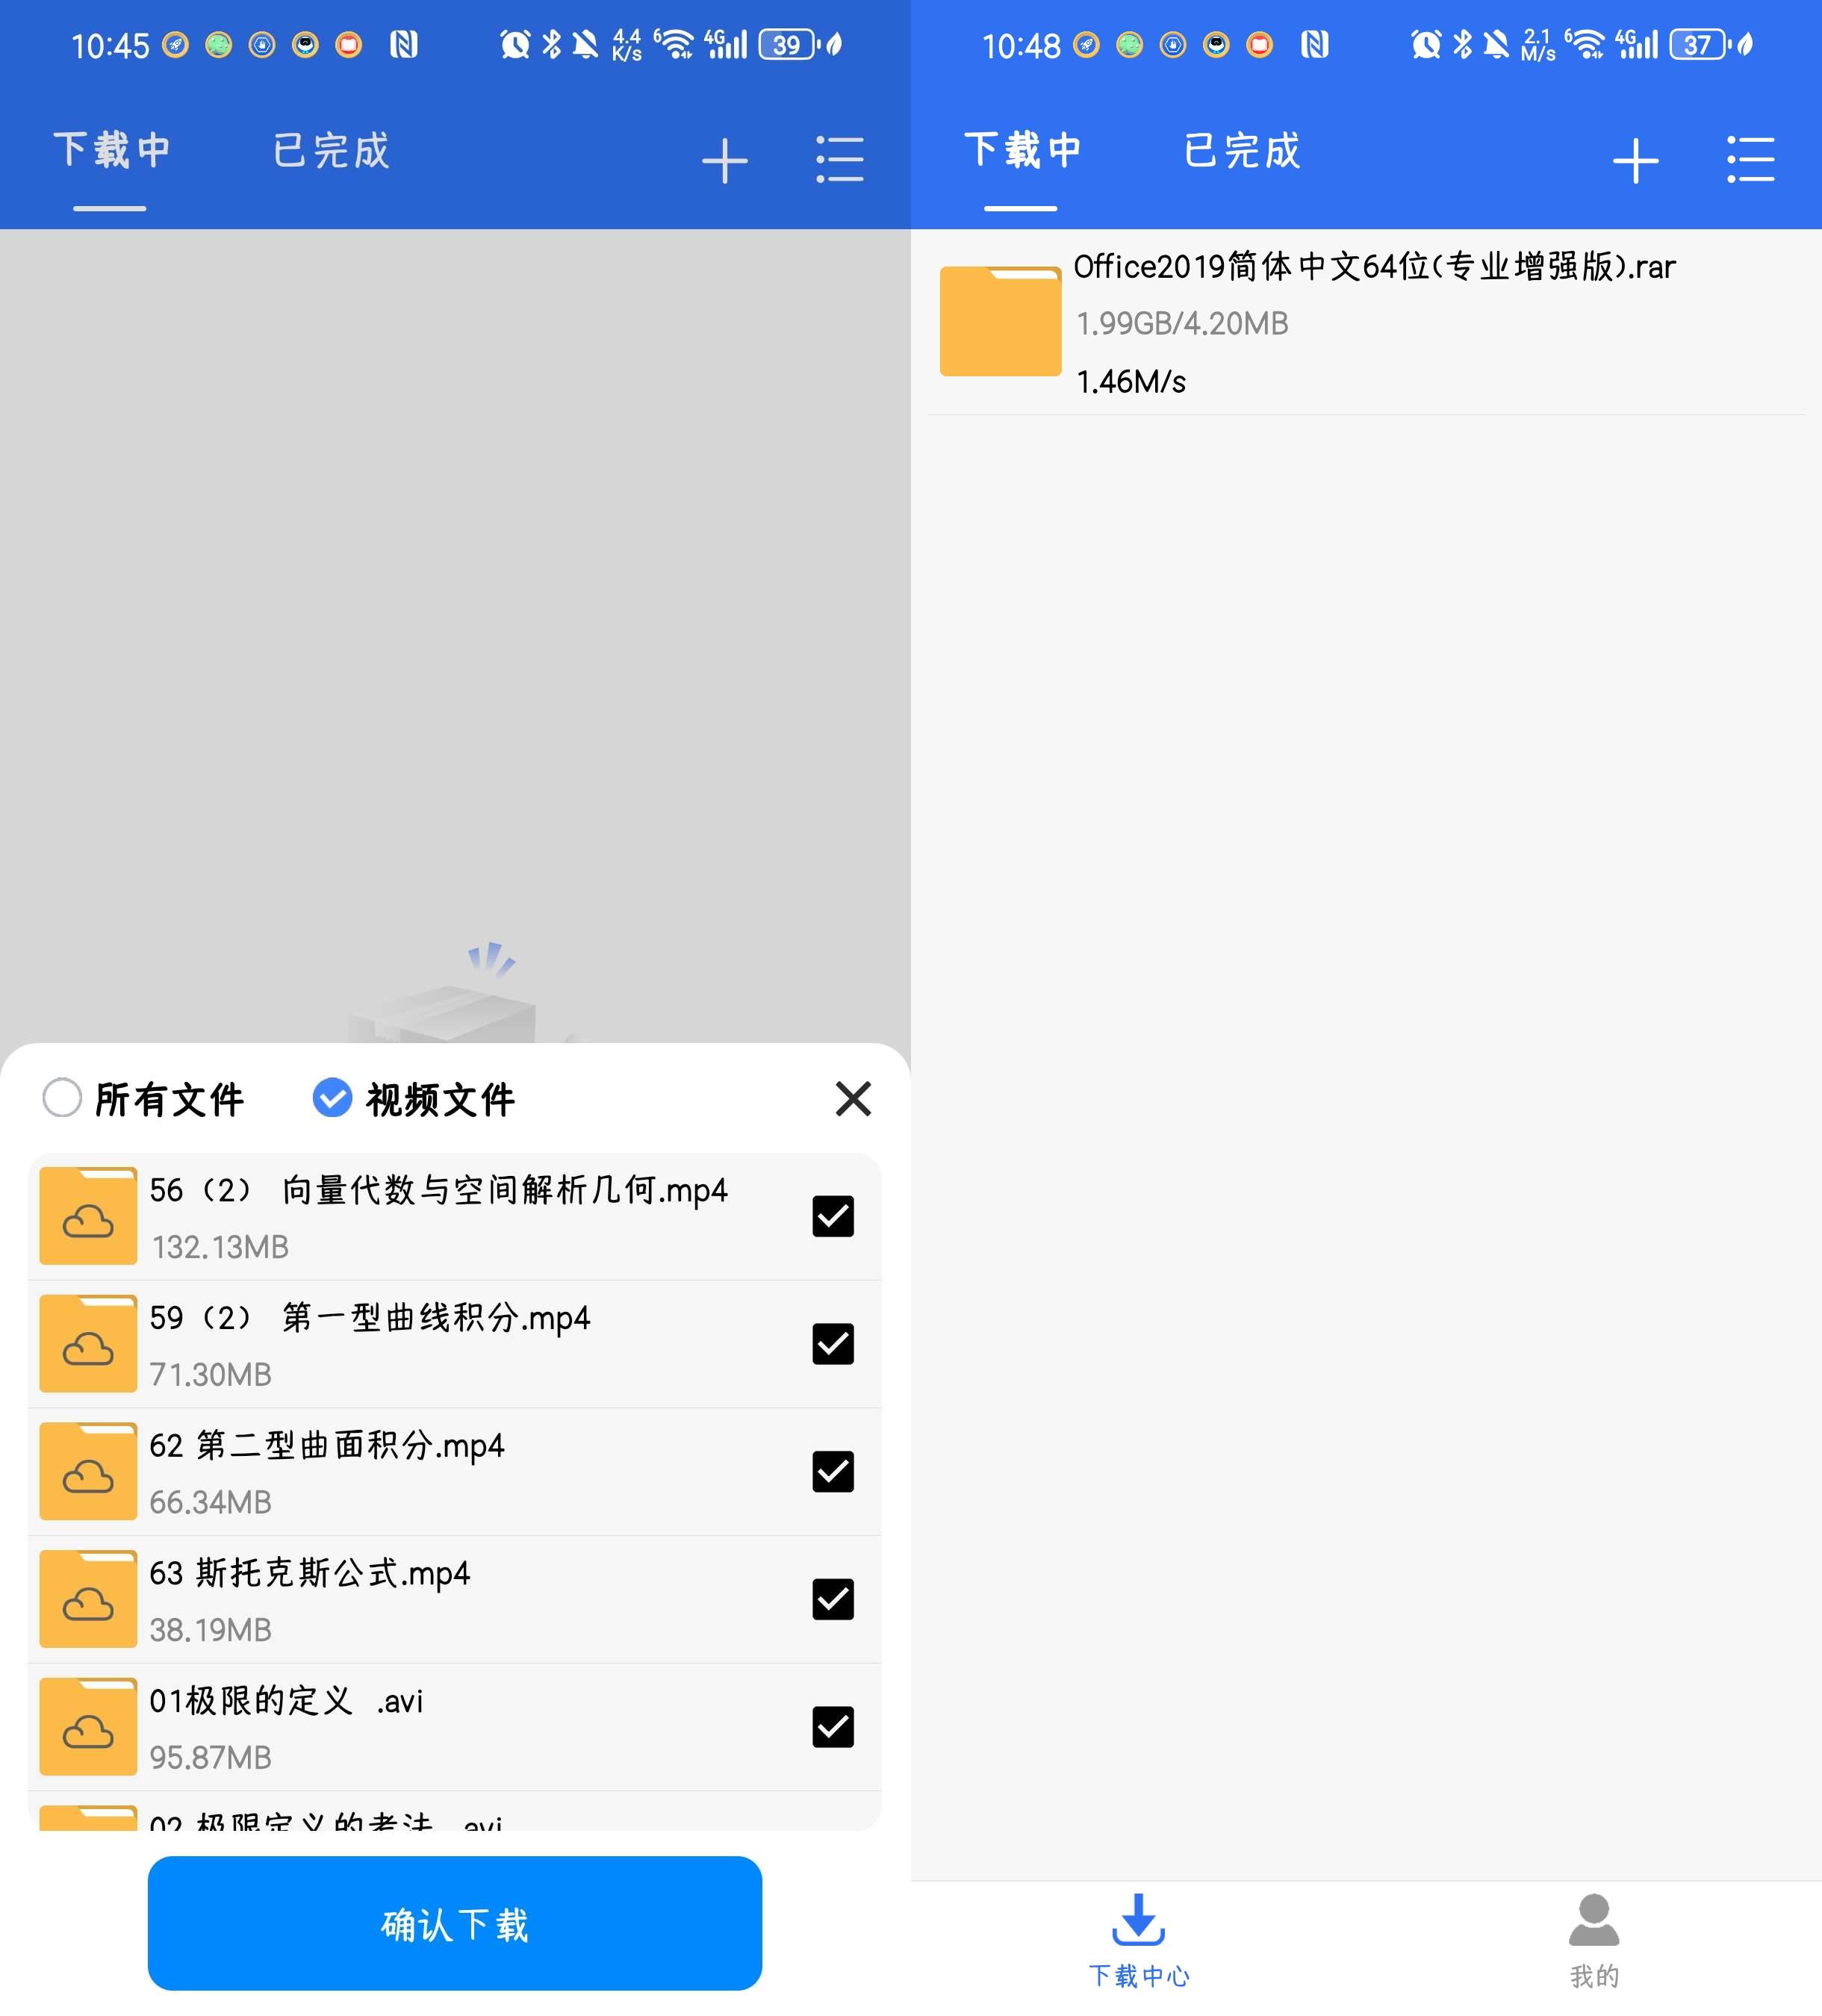Screen dimensions: 1822x2016
Task: Tap the cloud folder icon of 斯托克斯公式.mp4
Action: coord(87,1598)
